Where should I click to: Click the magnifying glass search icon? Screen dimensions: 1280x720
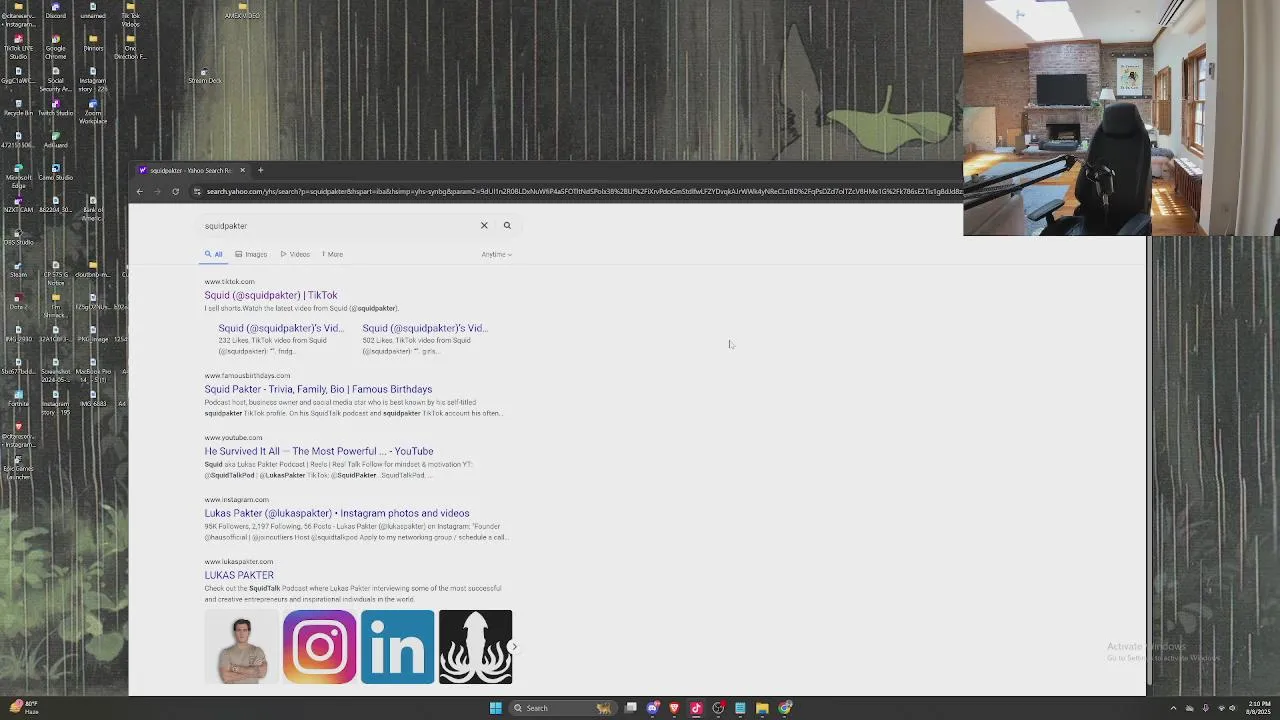pyautogui.click(x=507, y=225)
